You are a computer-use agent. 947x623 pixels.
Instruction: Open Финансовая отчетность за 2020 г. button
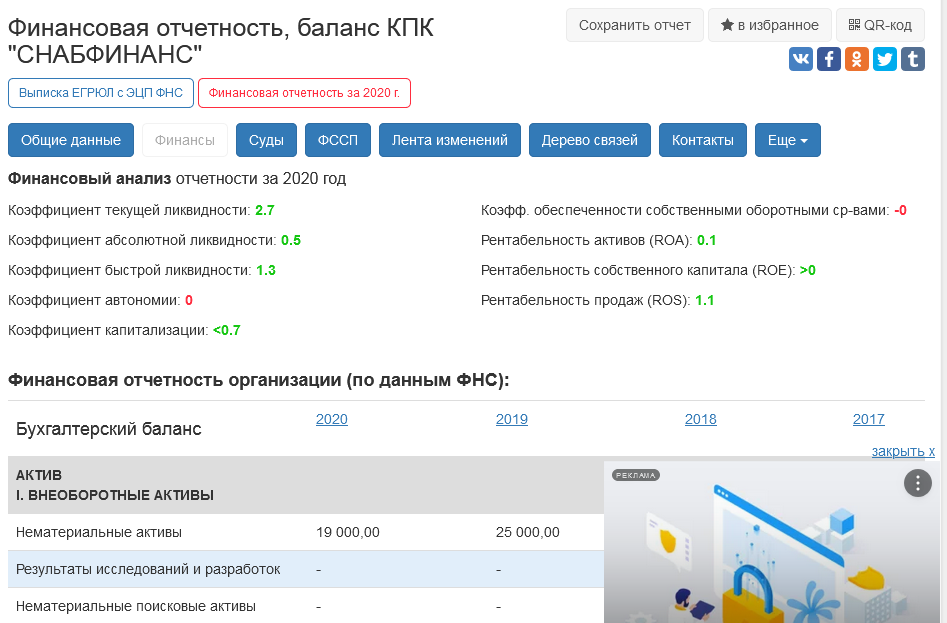[304, 93]
